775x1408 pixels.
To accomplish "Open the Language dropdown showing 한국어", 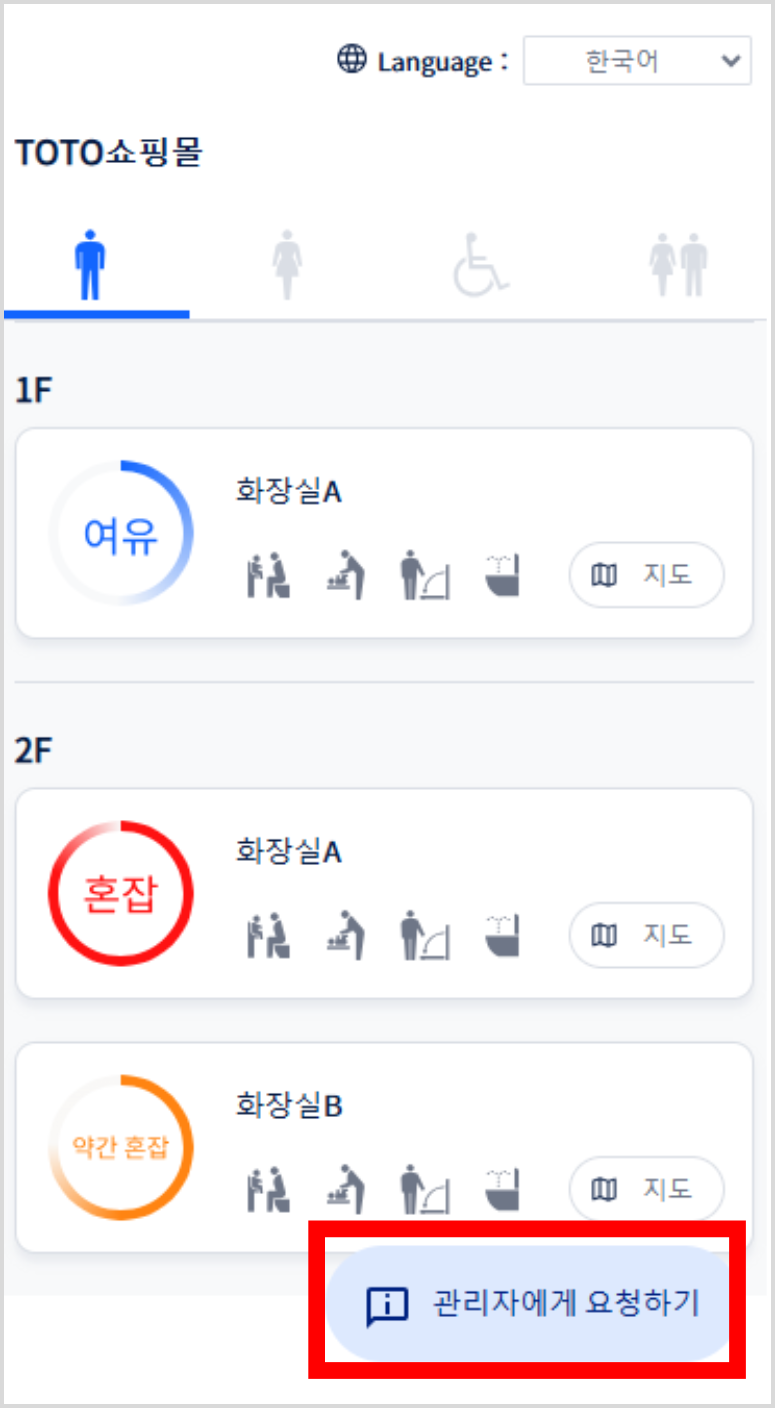I will (637, 62).
